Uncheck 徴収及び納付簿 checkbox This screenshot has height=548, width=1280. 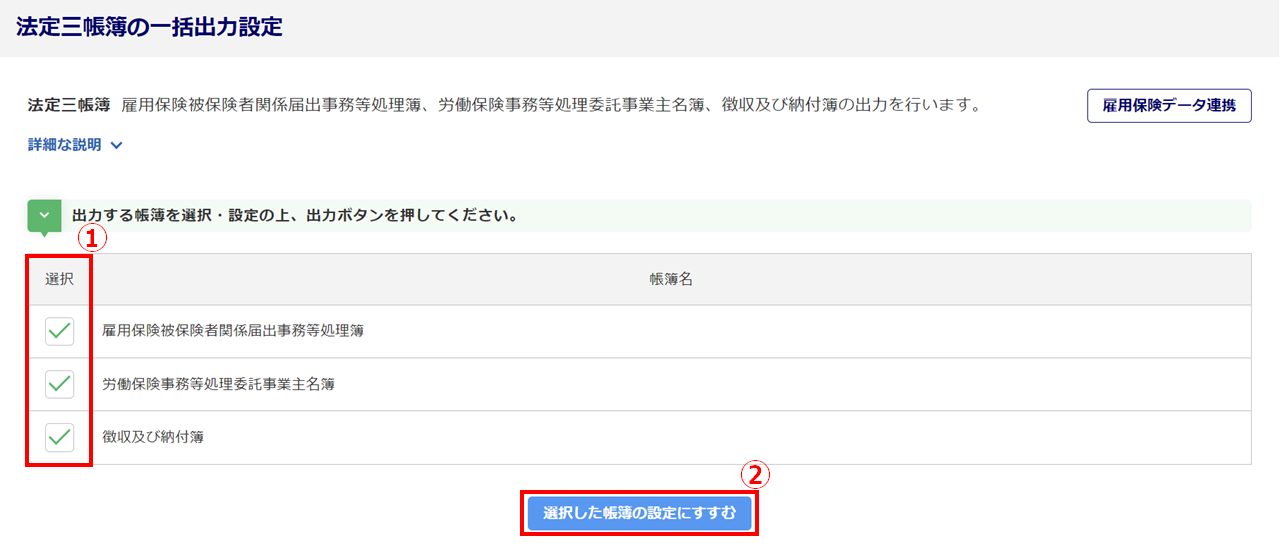(x=60, y=437)
